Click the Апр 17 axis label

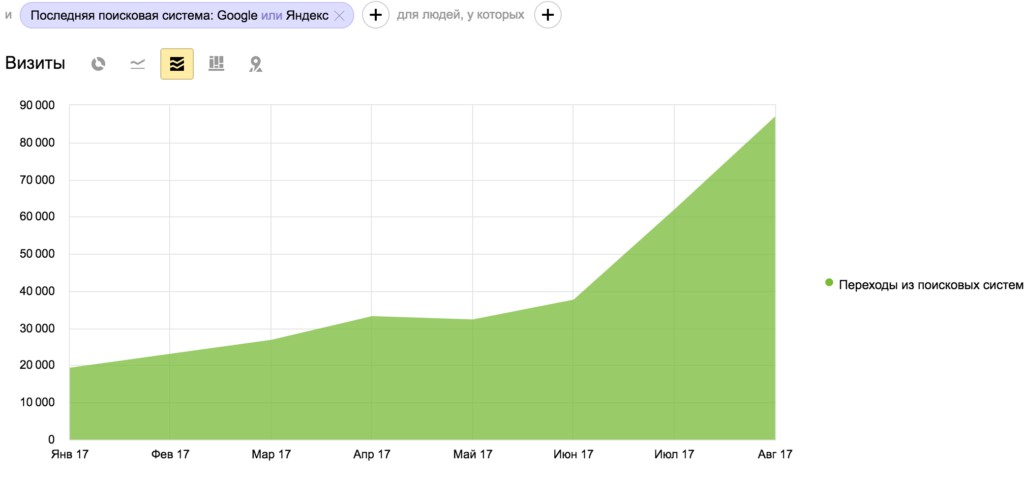click(372, 454)
